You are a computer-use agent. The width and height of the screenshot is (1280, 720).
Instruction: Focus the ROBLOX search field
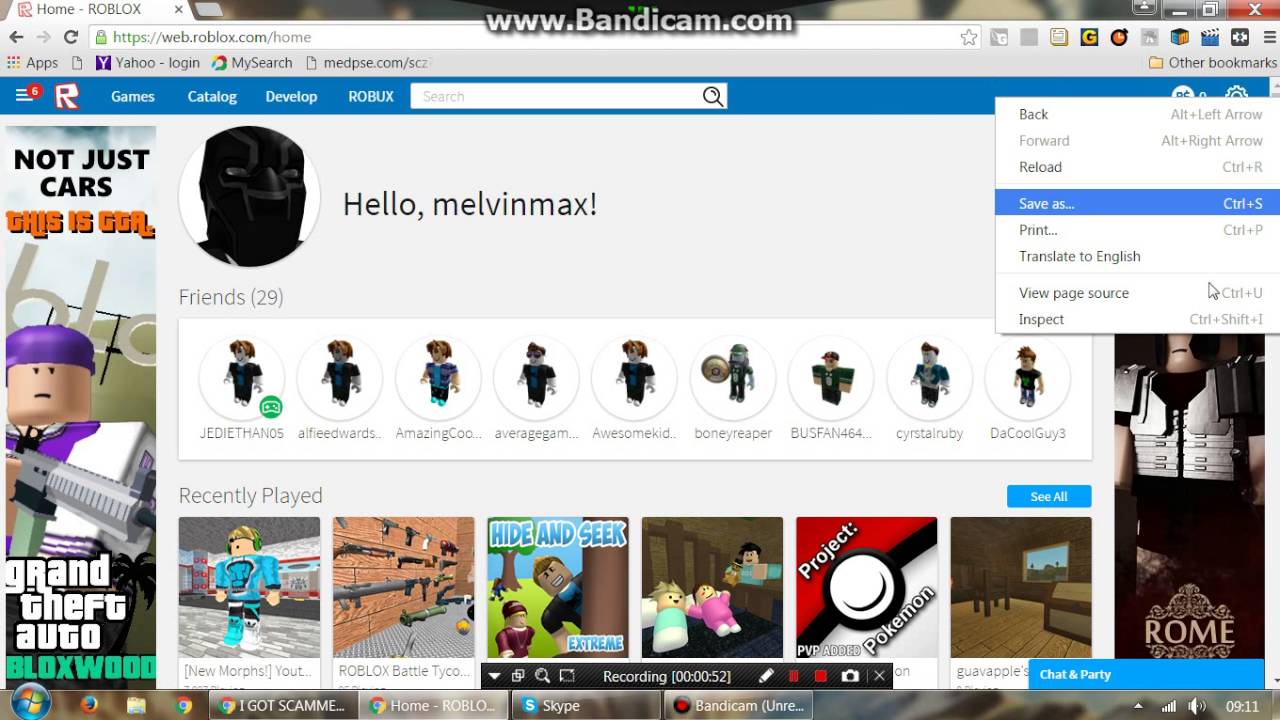tap(556, 96)
